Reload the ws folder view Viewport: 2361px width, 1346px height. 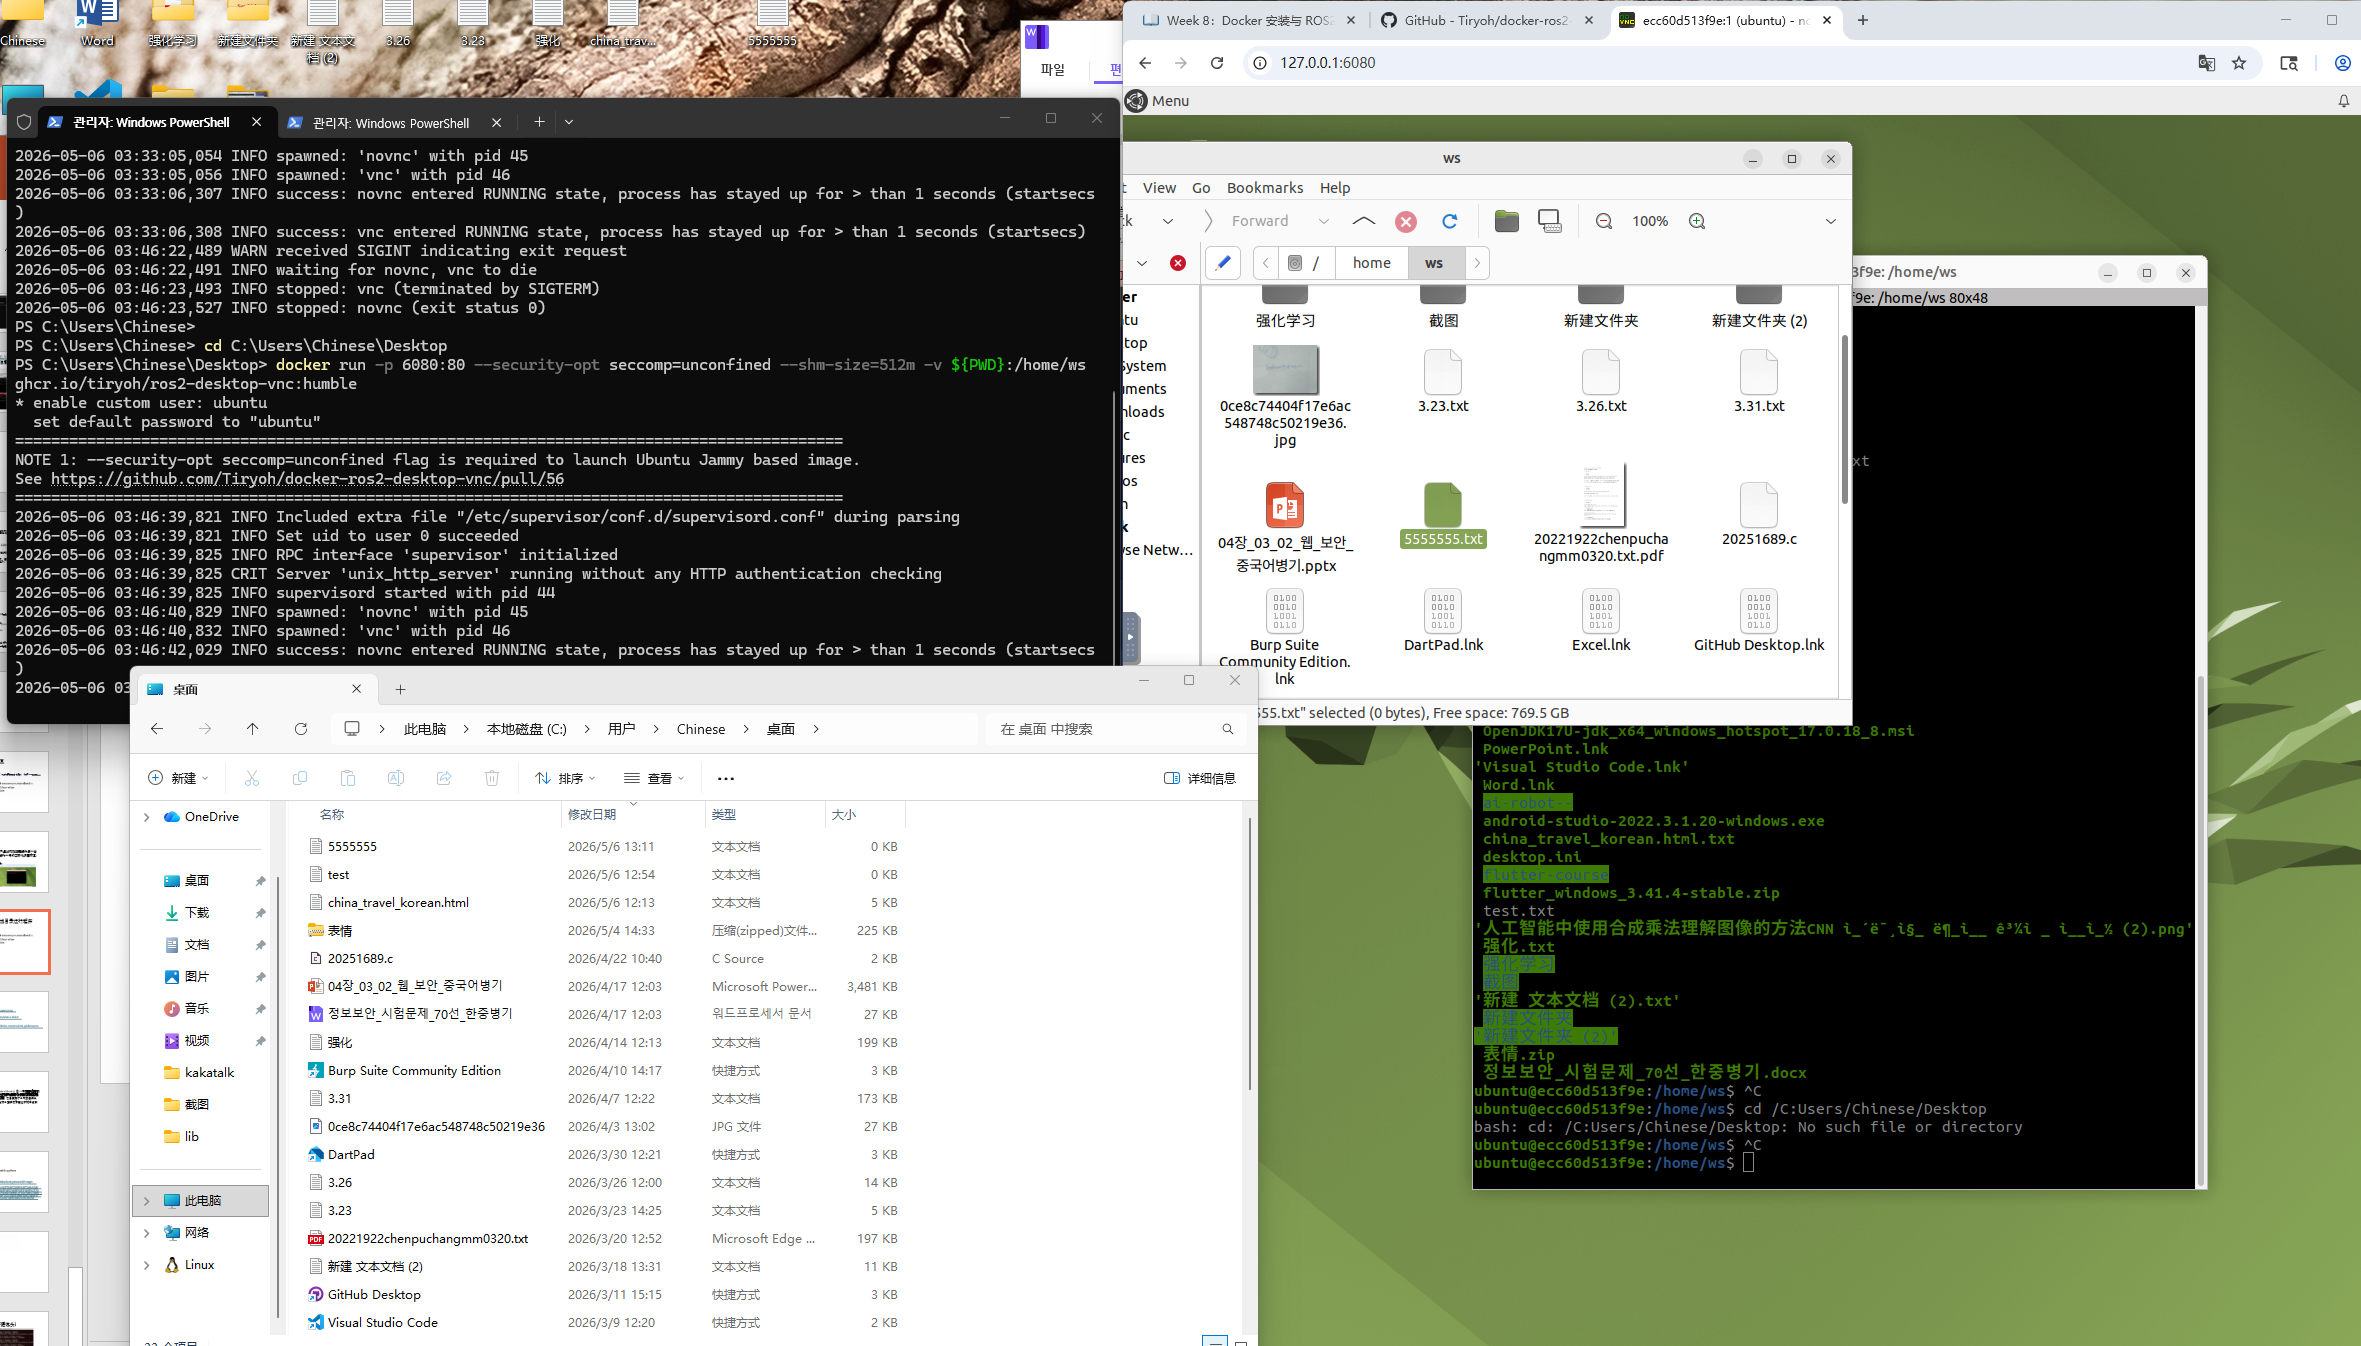tap(1449, 221)
